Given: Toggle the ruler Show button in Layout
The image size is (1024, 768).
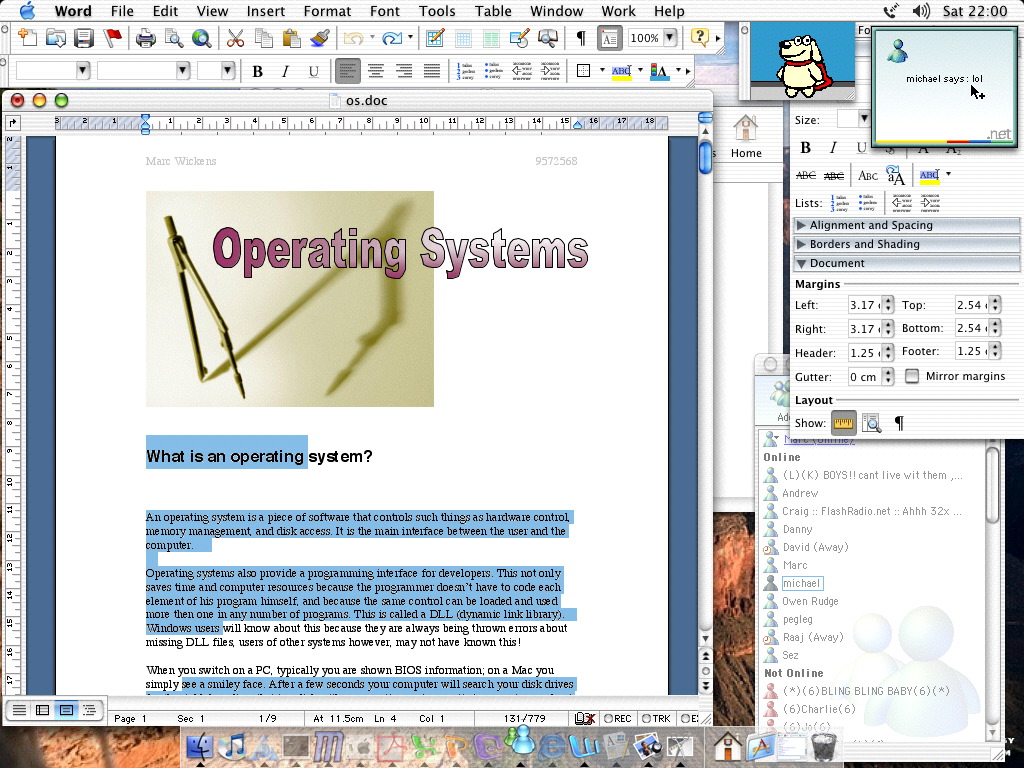Looking at the screenshot, I should 844,423.
